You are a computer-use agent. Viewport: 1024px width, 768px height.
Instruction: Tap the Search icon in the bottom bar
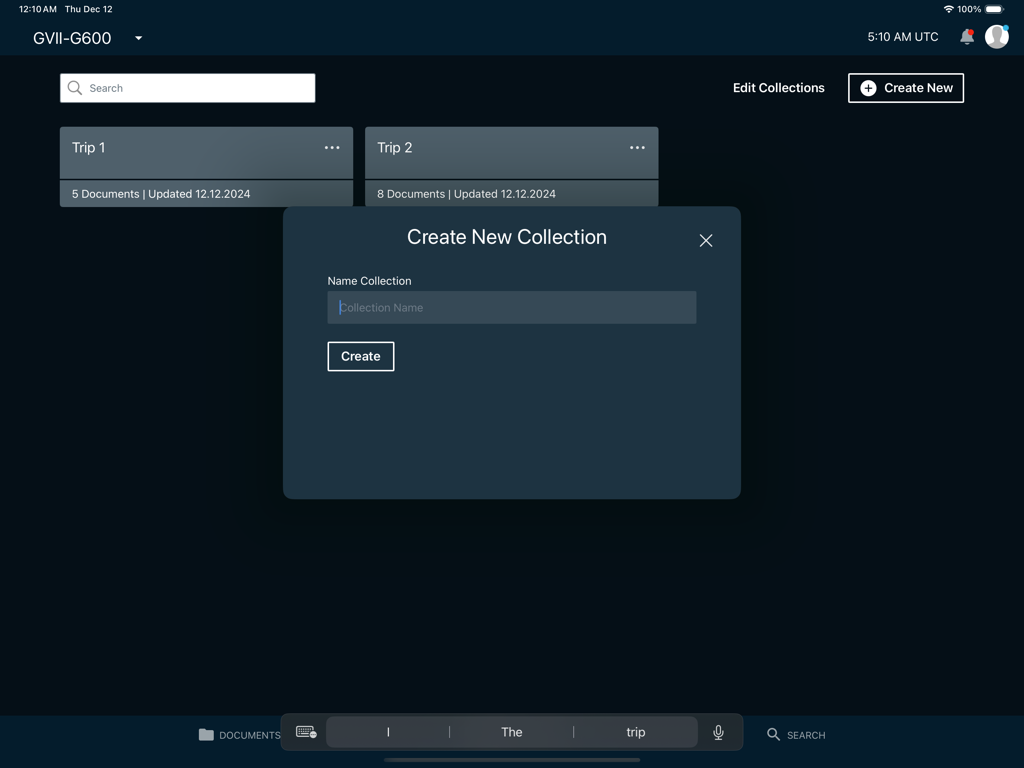pos(772,734)
